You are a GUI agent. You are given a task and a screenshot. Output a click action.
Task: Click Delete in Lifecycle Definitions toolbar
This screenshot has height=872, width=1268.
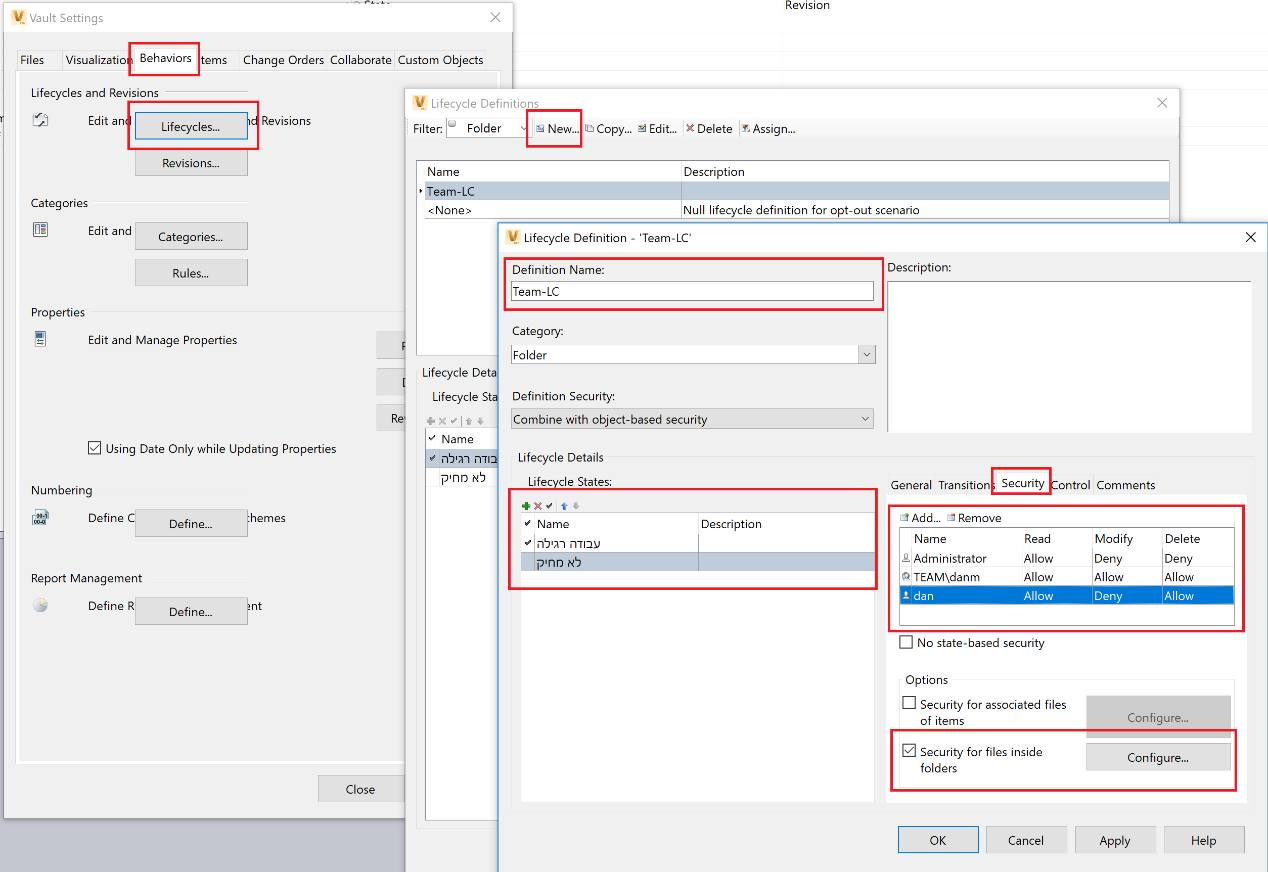click(x=709, y=129)
